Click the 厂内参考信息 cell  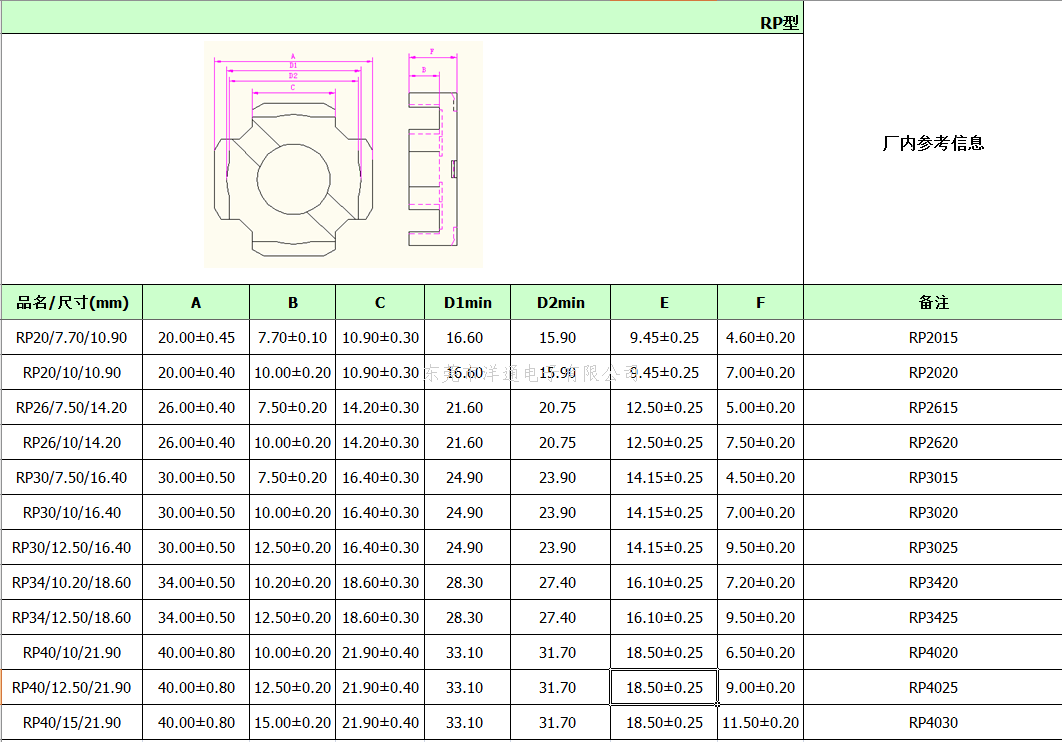[932, 143]
